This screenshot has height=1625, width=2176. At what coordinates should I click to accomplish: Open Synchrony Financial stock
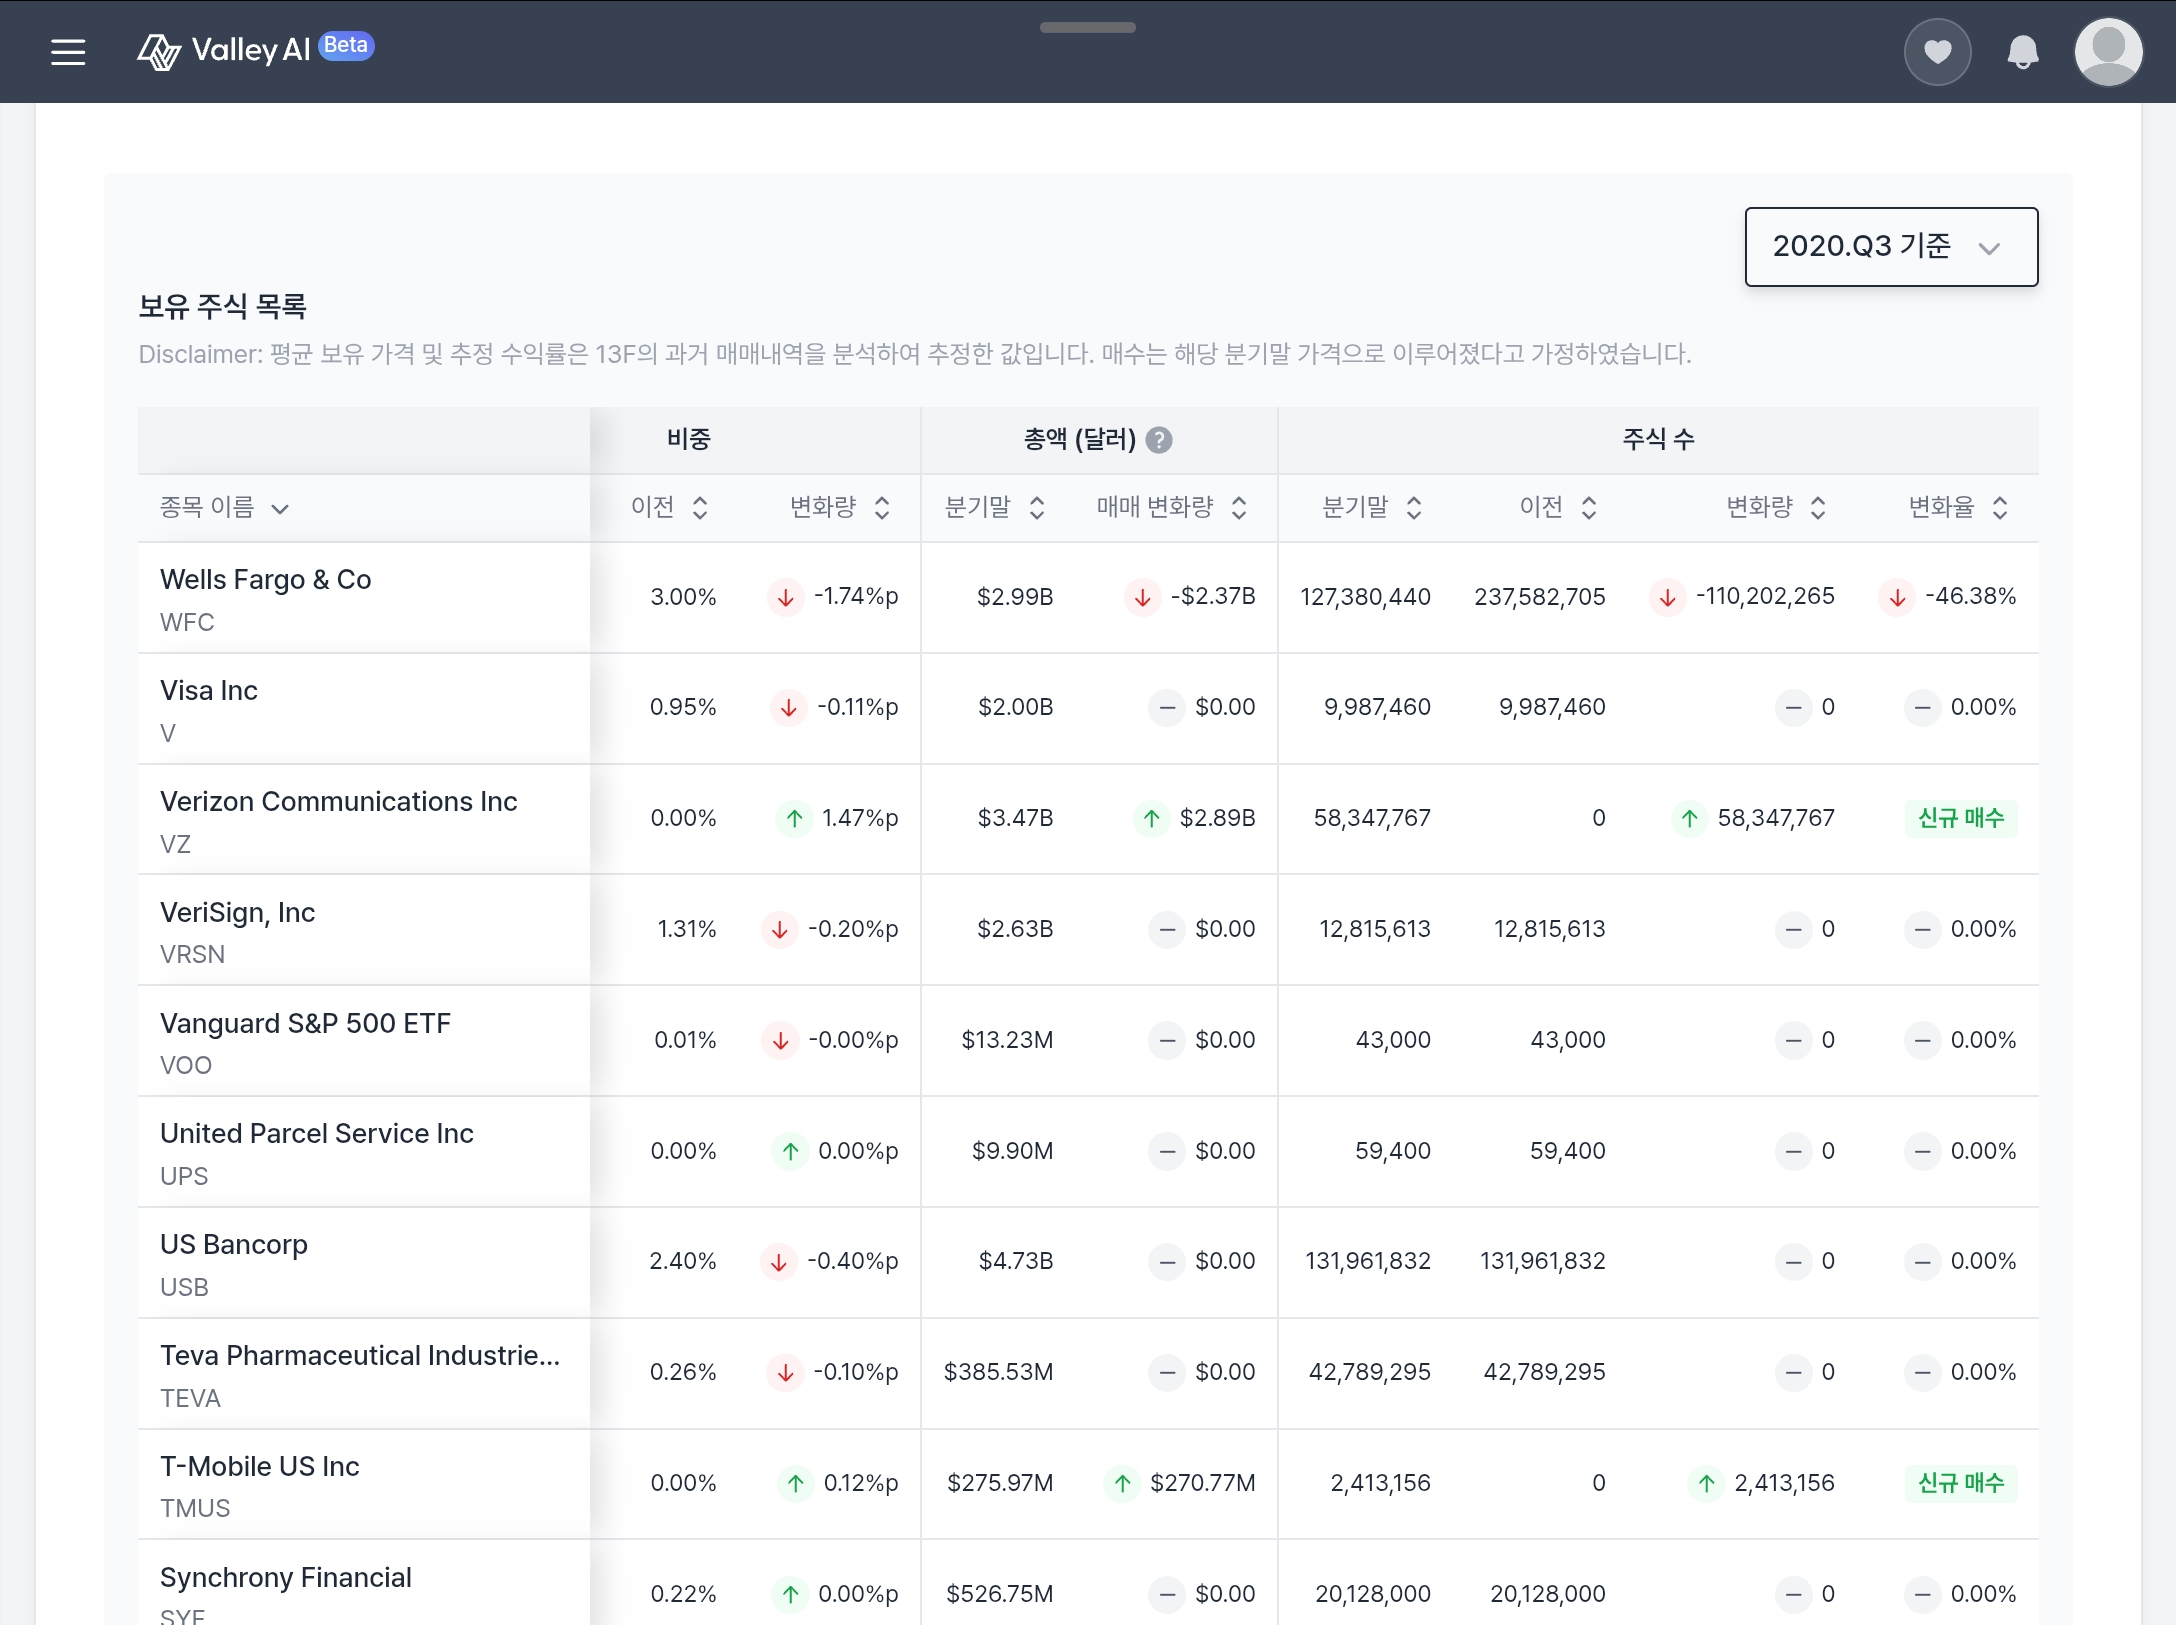[x=286, y=1578]
